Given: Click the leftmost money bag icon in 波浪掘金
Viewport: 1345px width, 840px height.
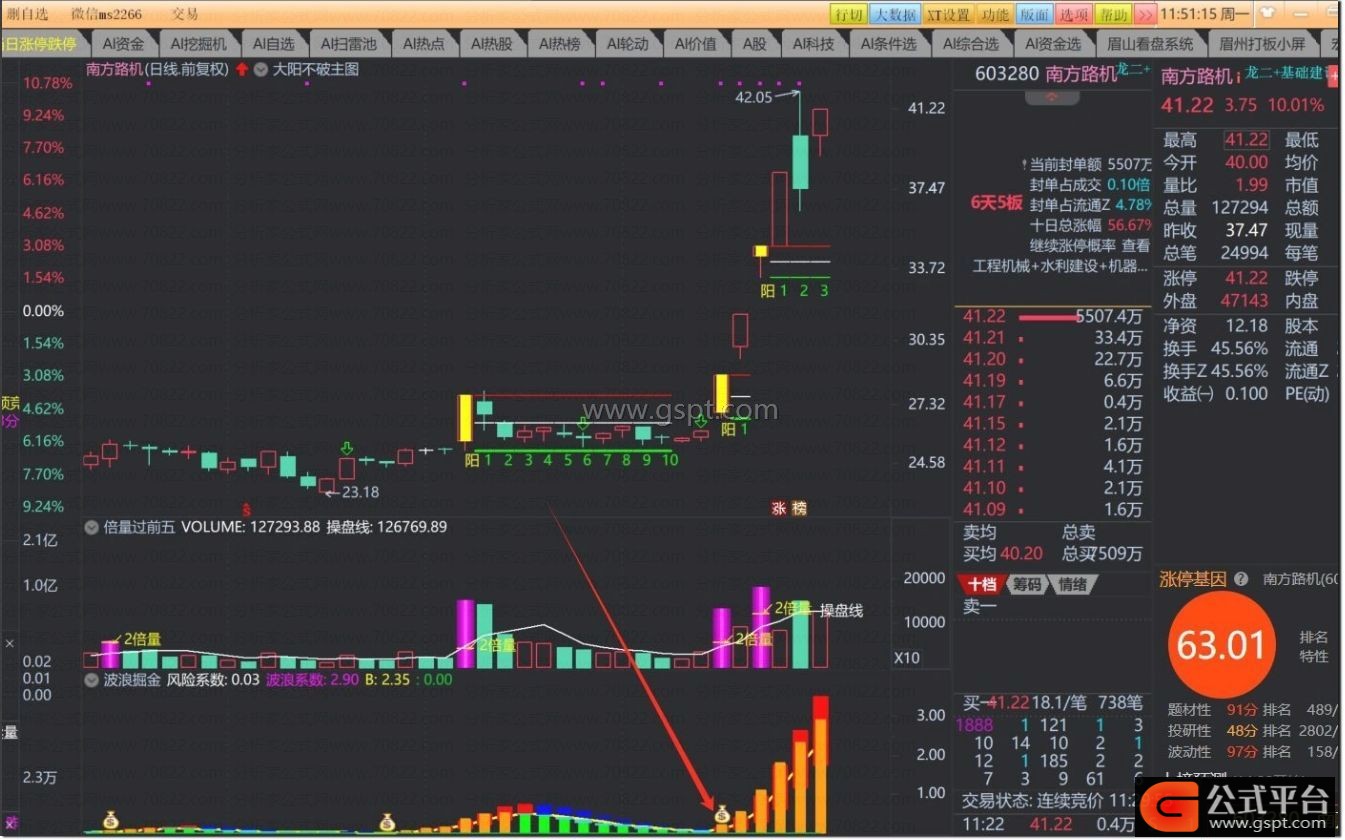Looking at the screenshot, I should pos(110,822).
